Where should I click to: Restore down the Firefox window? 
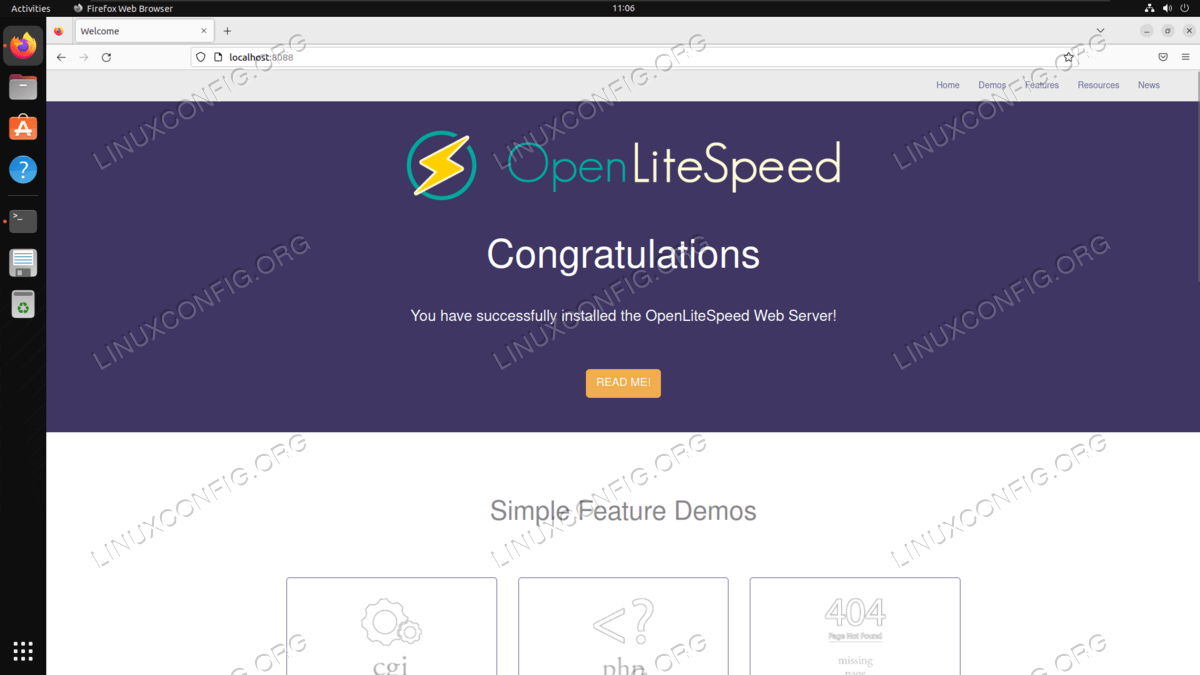[x=1167, y=31]
